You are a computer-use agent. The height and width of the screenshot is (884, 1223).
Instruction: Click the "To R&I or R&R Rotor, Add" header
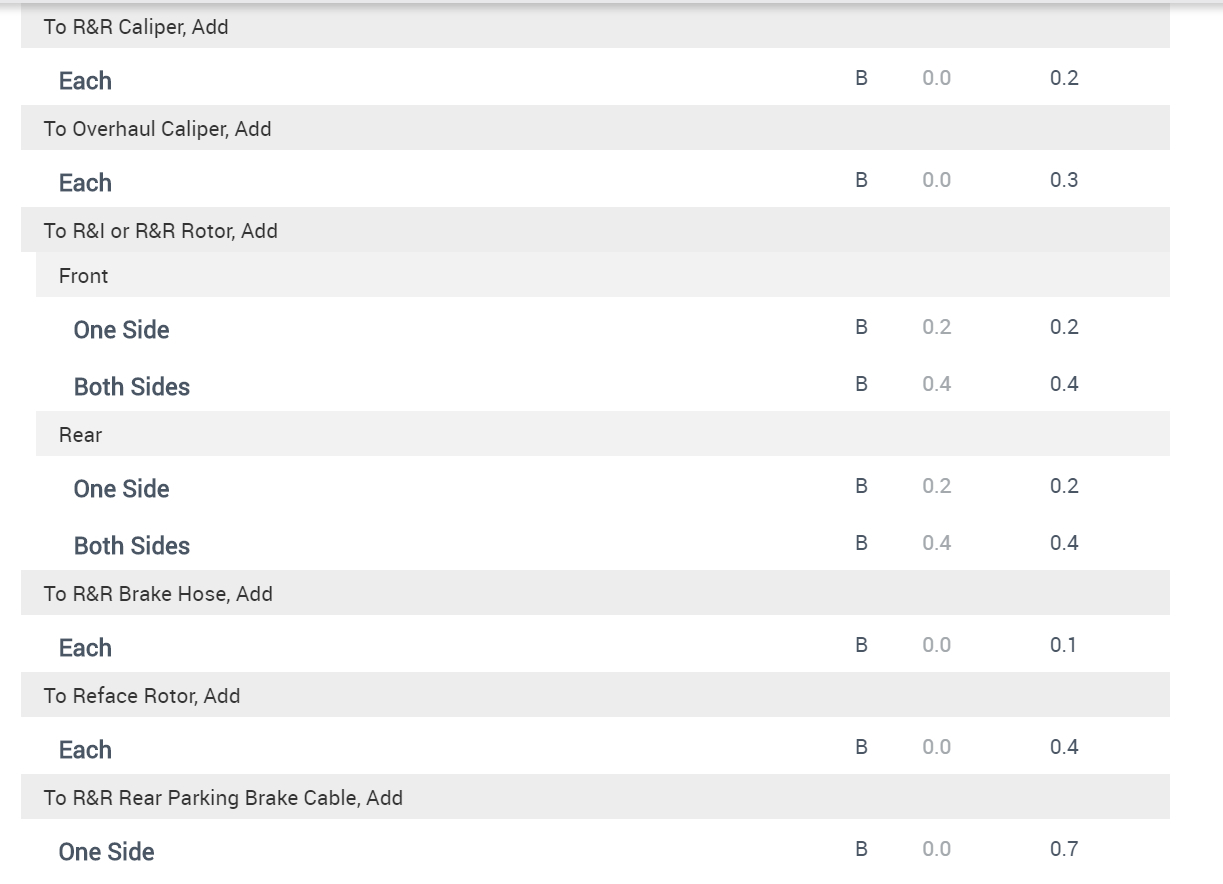click(x=160, y=231)
